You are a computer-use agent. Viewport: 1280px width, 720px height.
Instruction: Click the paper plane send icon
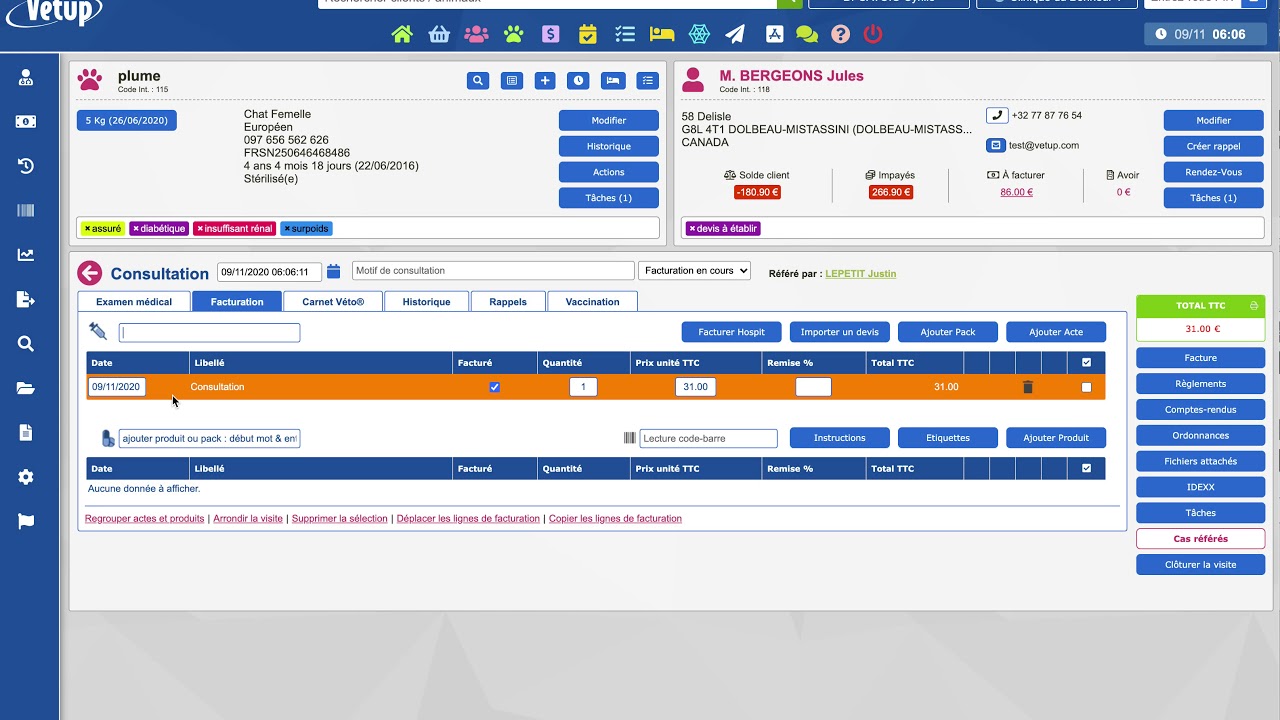tap(735, 34)
